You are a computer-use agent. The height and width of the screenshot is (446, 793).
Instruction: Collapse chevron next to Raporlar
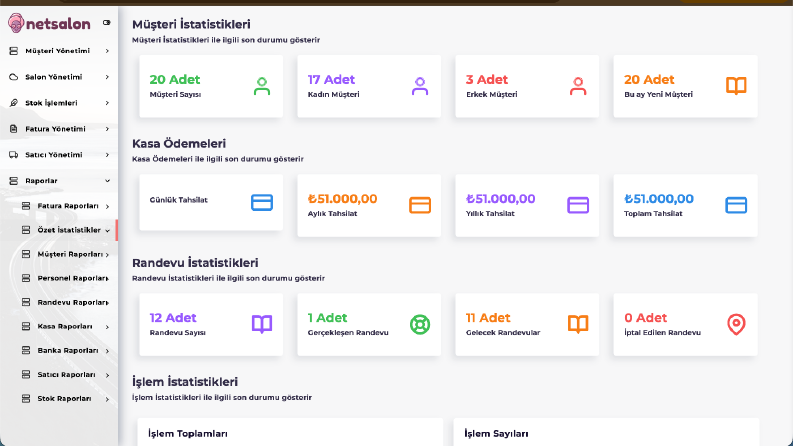tap(107, 181)
